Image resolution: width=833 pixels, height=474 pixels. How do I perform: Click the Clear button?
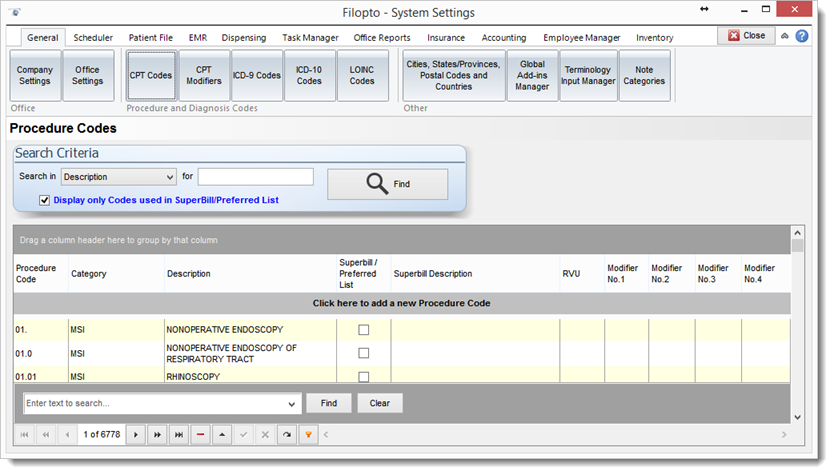tap(380, 403)
